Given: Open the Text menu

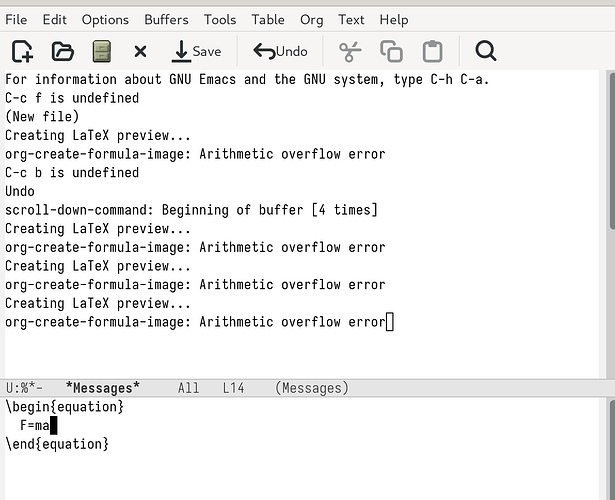Looking at the screenshot, I should (x=351, y=20).
